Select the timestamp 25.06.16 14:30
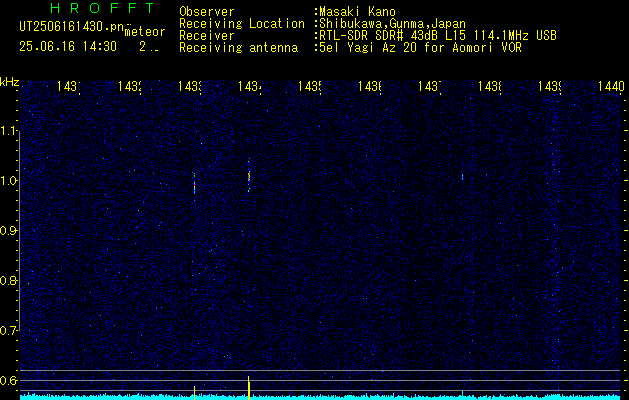The height and width of the screenshot is (400, 629). [68, 47]
